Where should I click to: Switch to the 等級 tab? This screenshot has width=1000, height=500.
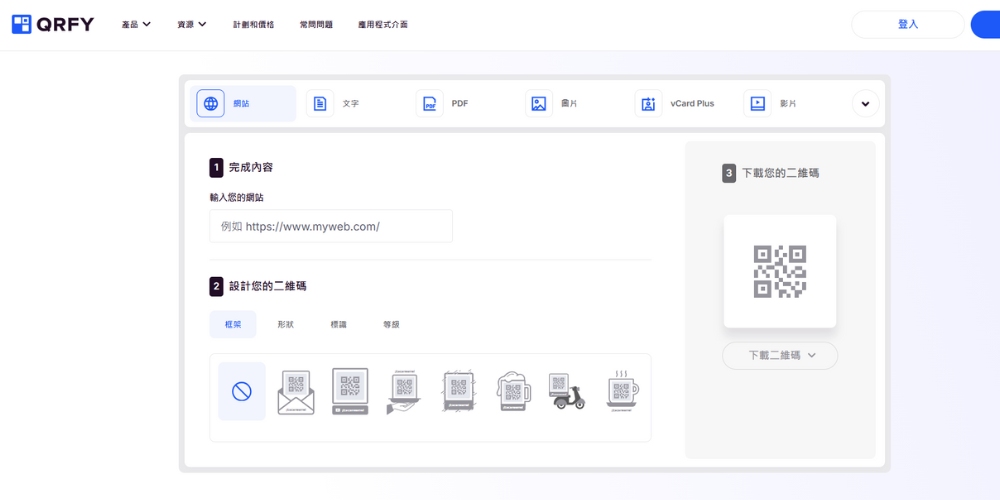(x=392, y=324)
